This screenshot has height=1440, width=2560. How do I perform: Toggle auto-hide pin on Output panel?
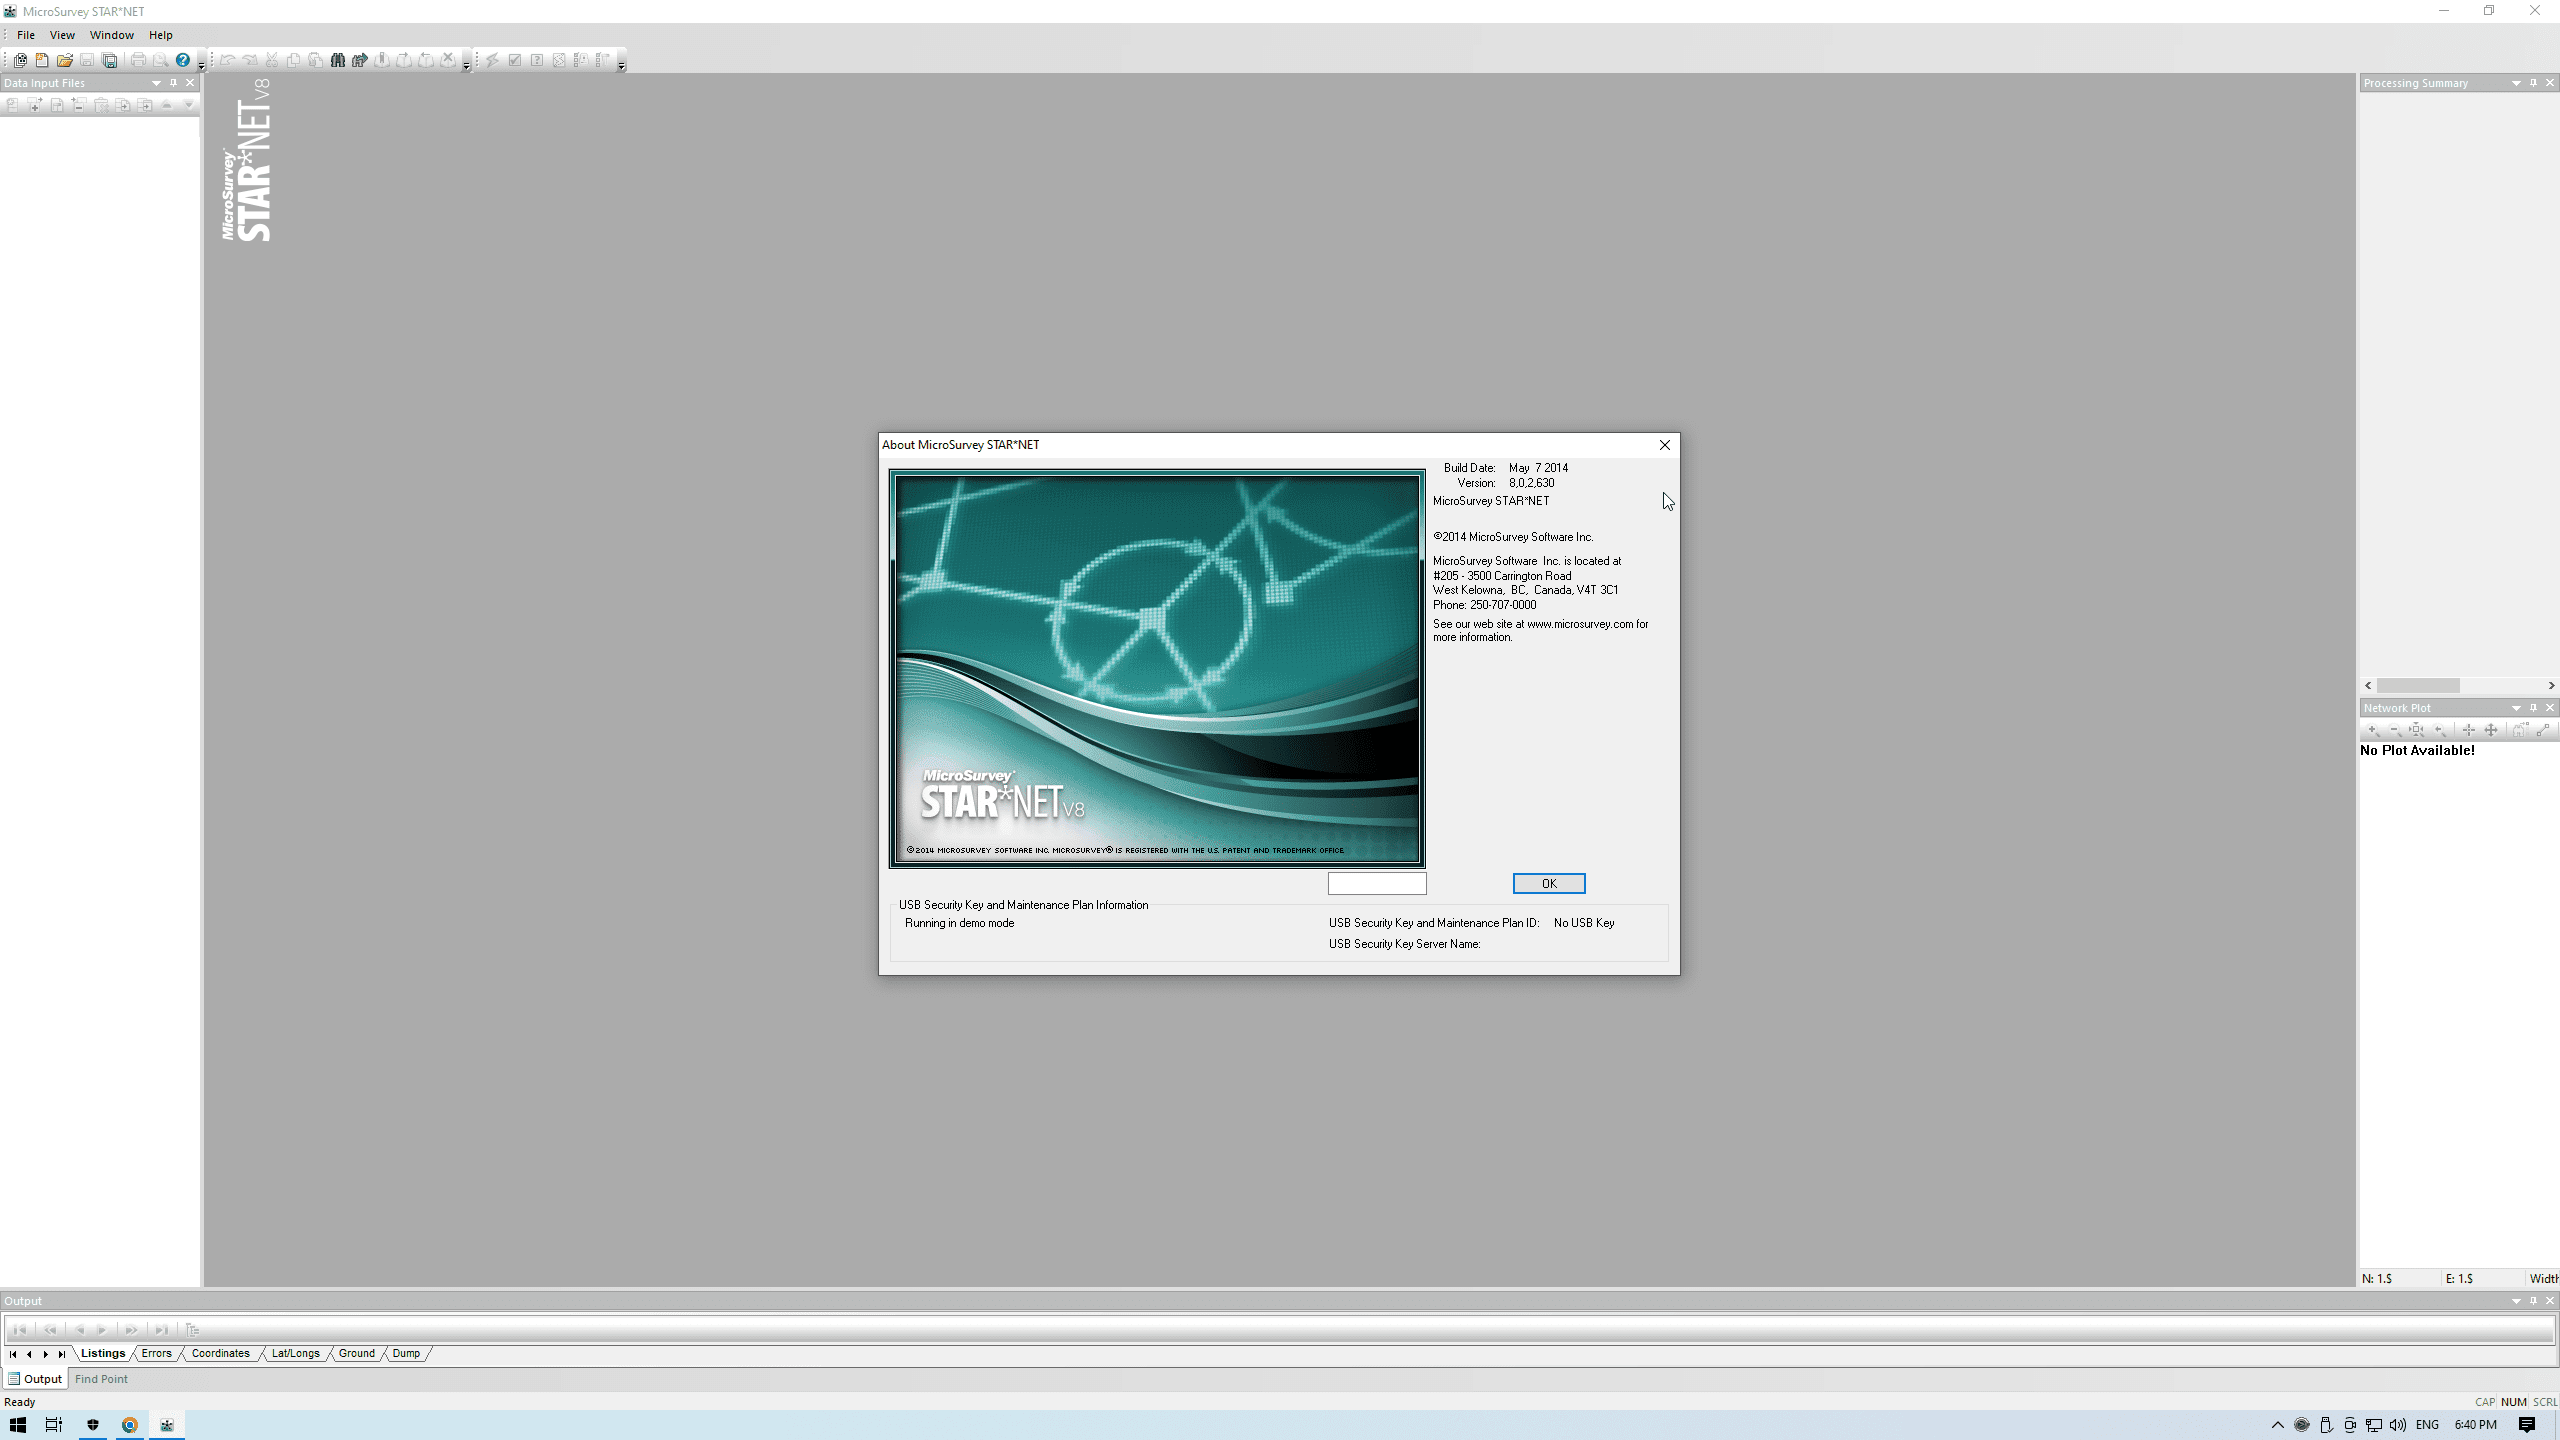click(2533, 1301)
